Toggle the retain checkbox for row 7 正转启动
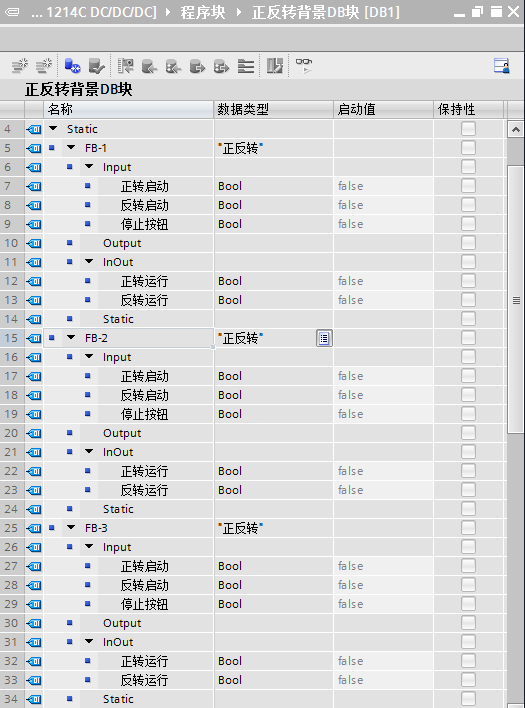The image size is (525, 708). pyautogui.click(x=468, y=186)
